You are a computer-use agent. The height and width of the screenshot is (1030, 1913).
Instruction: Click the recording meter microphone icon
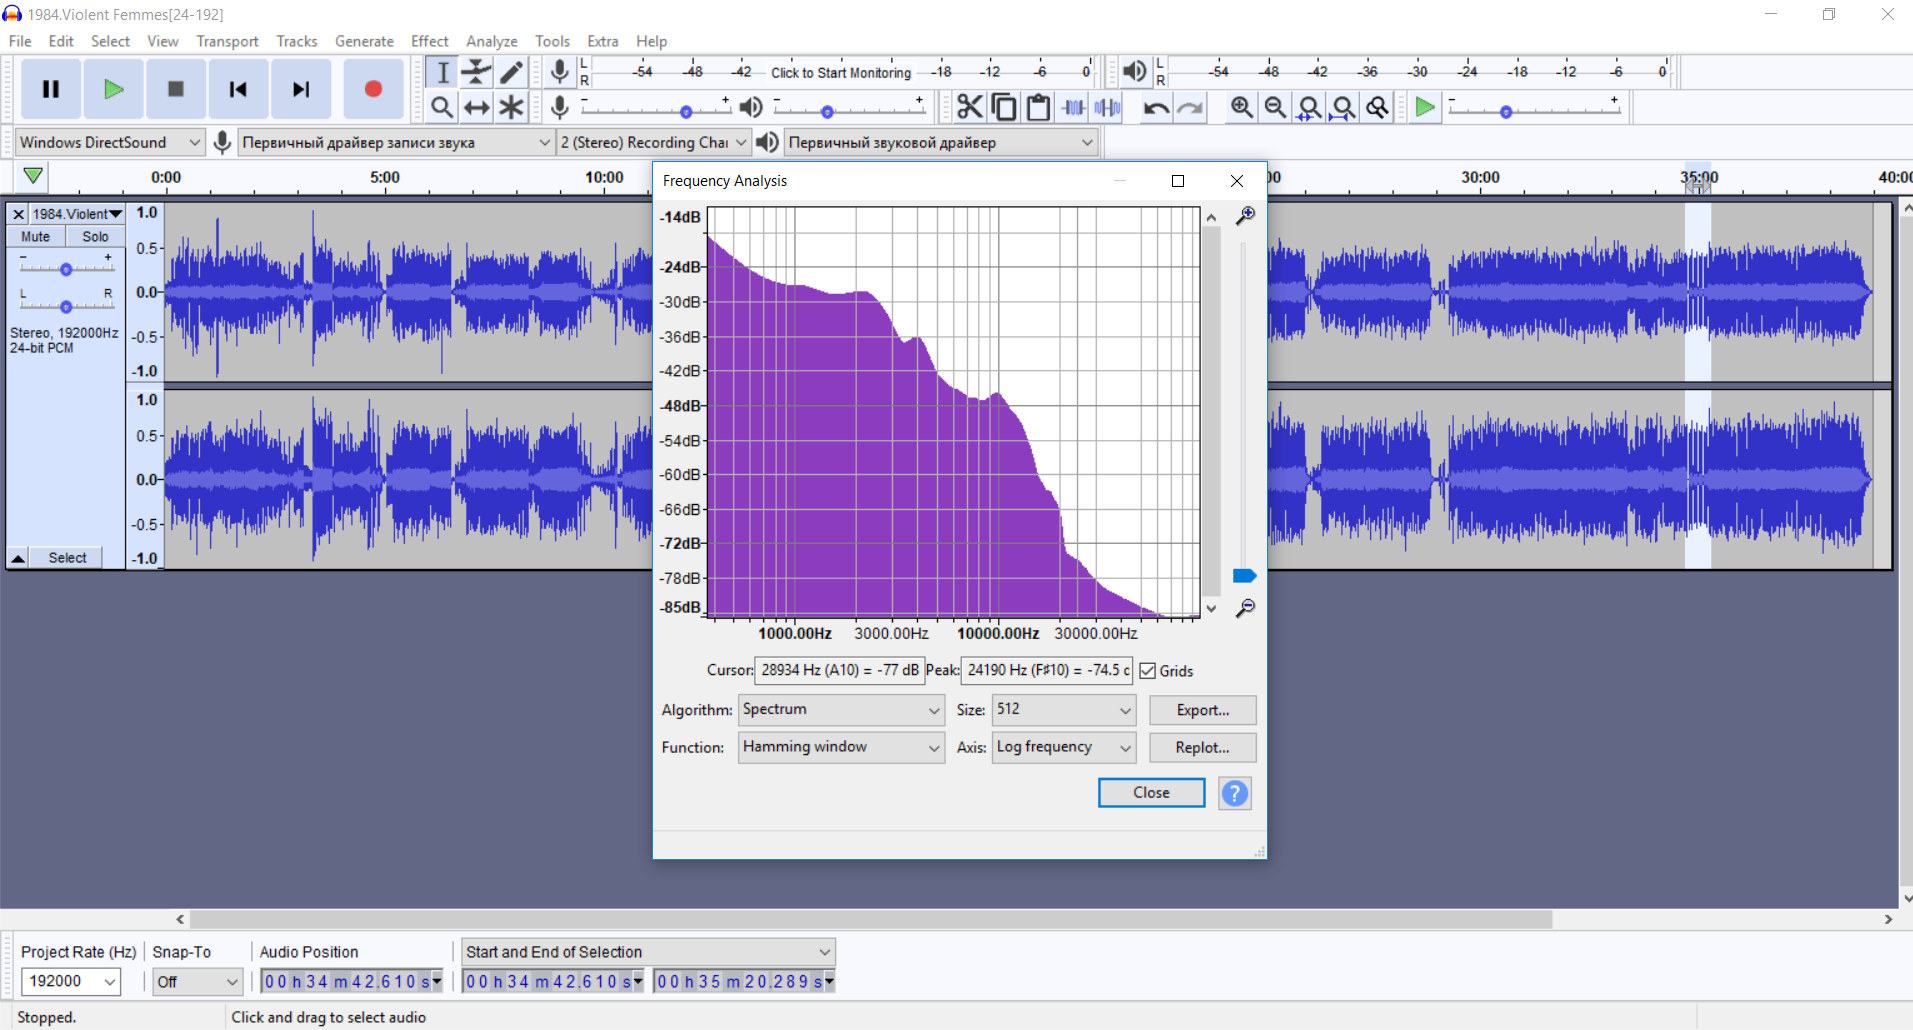coord(560,71)
